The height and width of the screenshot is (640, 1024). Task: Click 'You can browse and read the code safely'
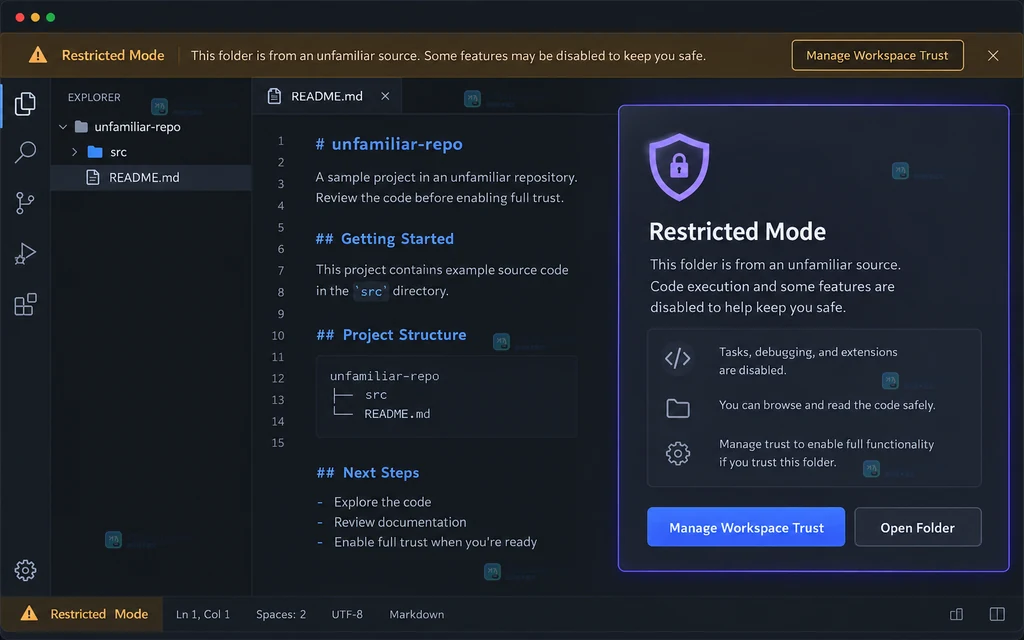pyautogui.click(x=827, y=405)
